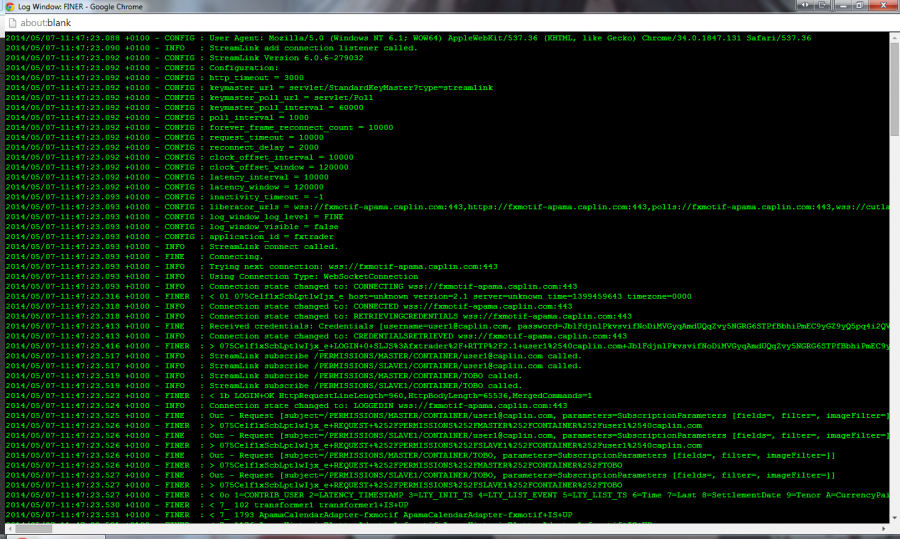Click 'request_timeout = 10000' entry
The image size is (900, 539).
pos(164,137)
